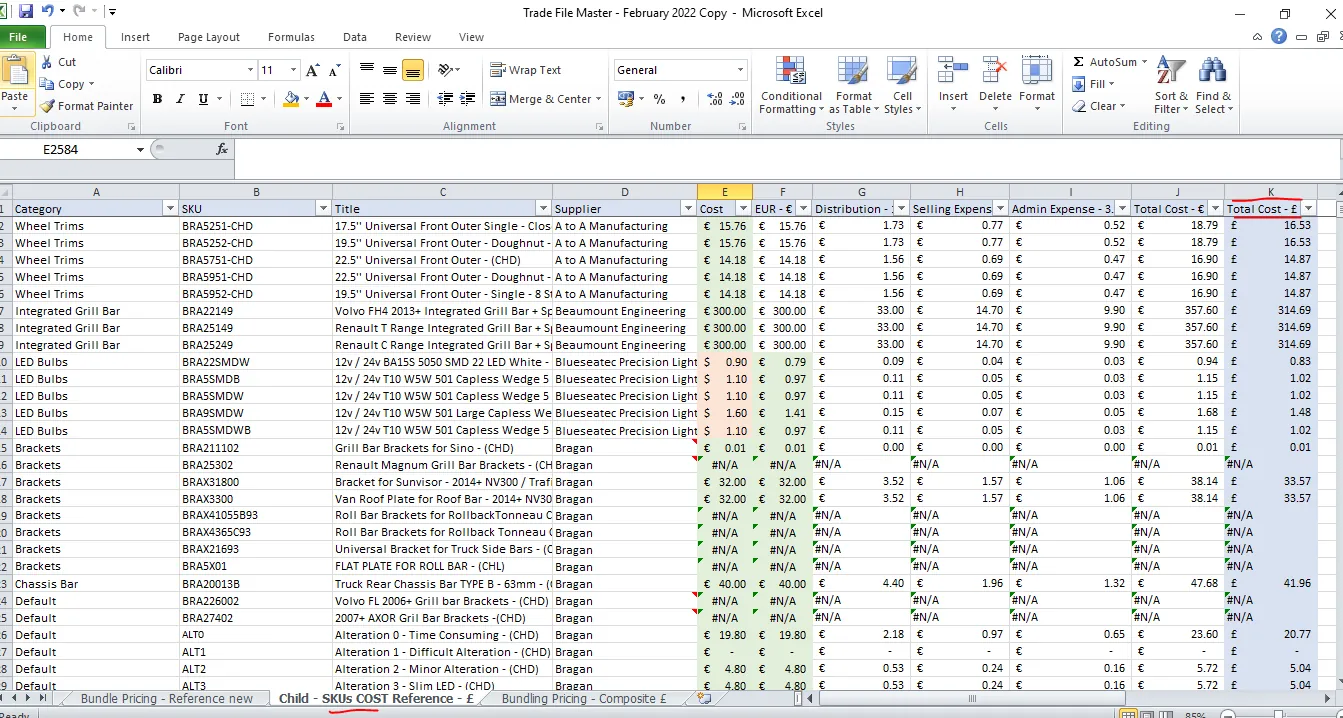Select column K header

(x=1270, y=191)
